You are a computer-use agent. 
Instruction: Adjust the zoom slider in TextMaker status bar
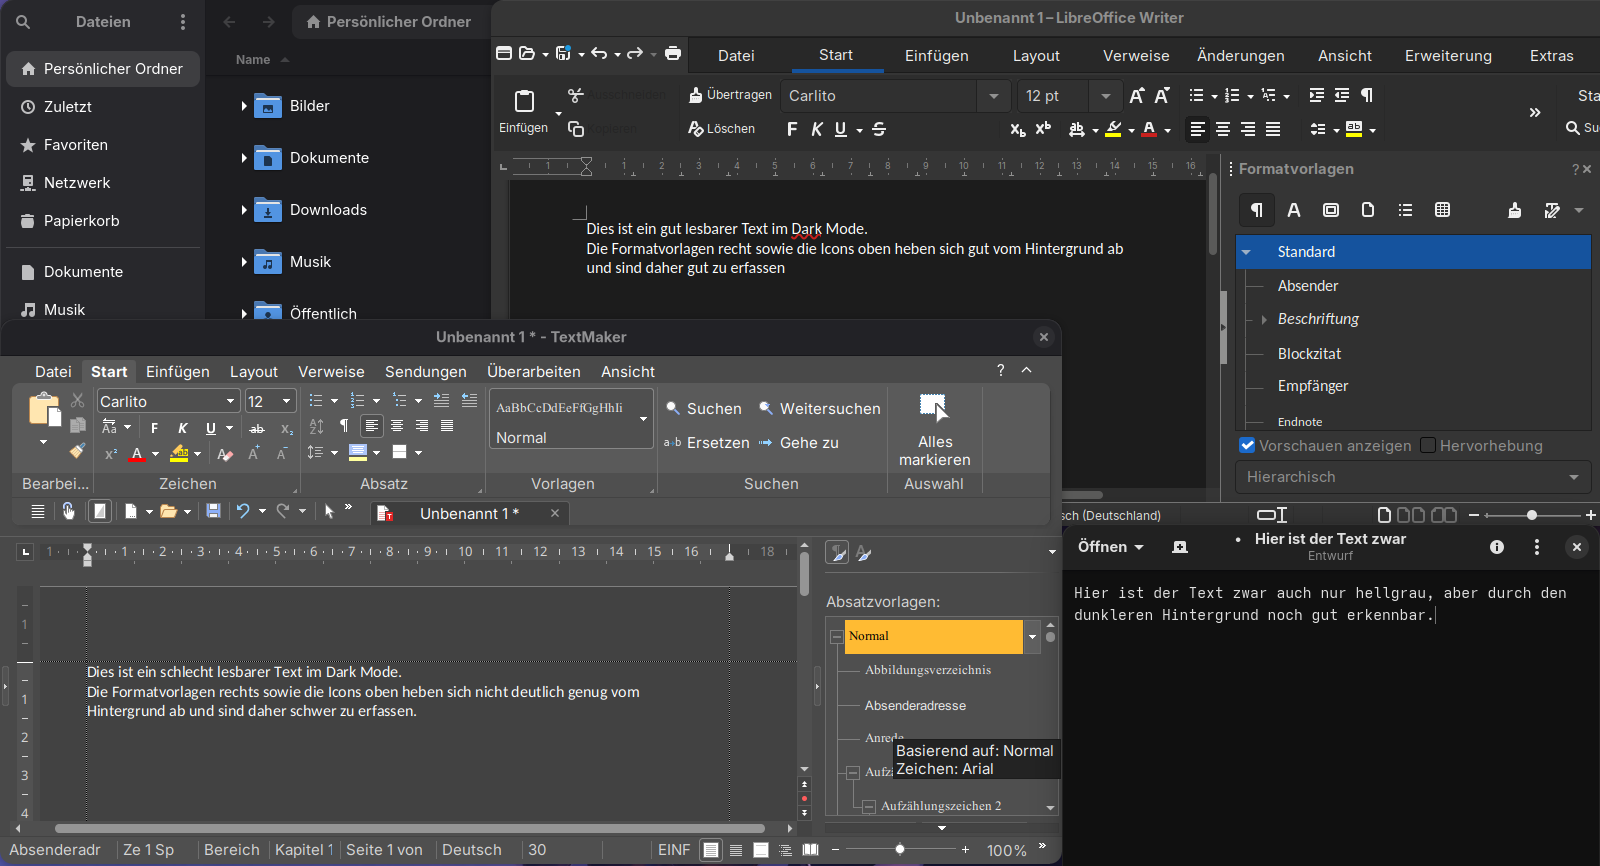900,850
